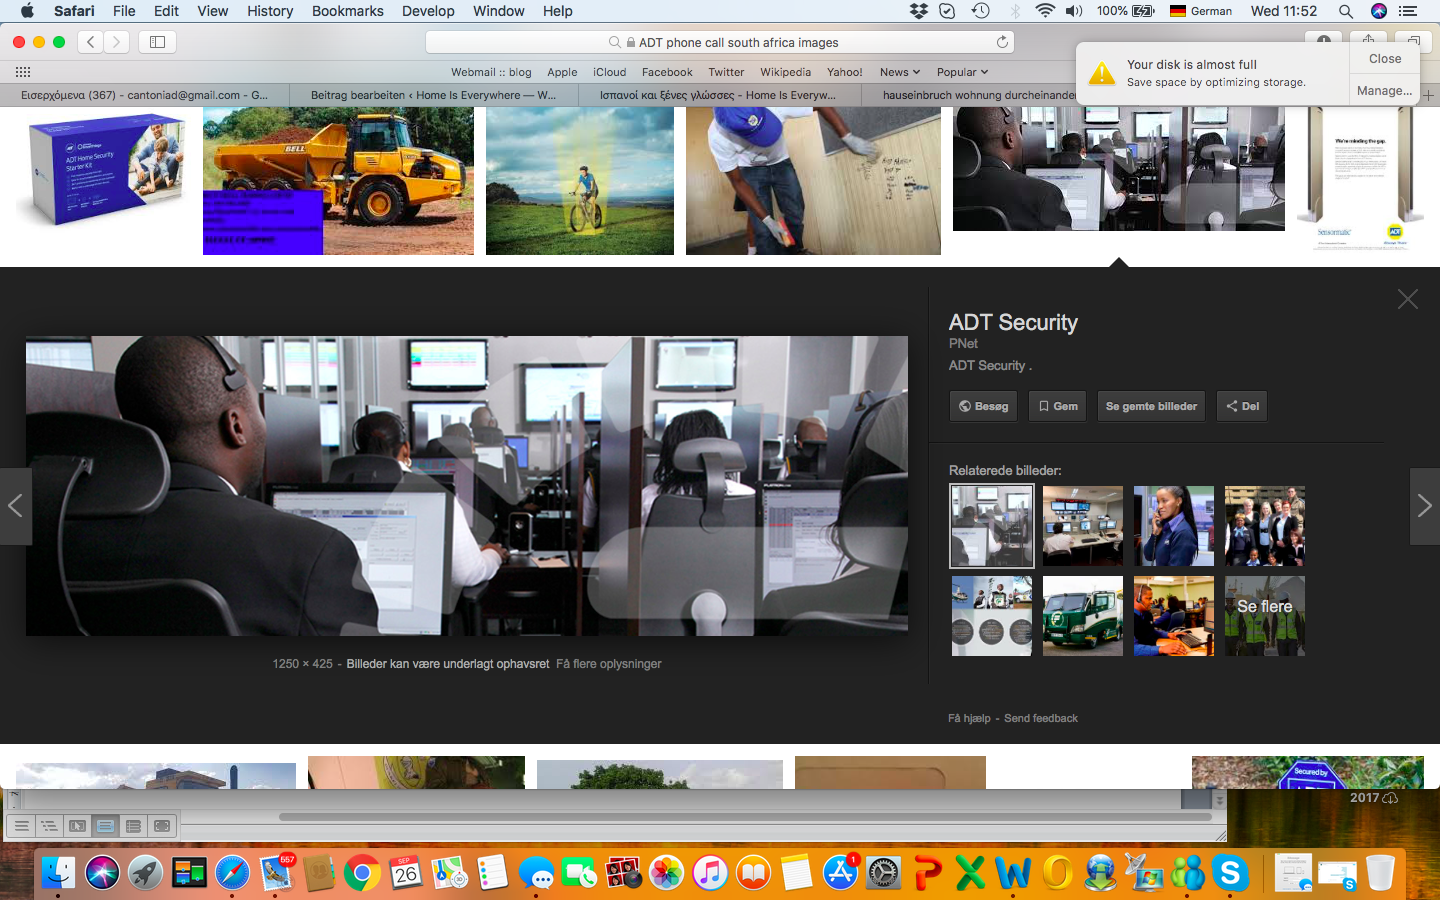The width and height of the screenshot is (1440, 900).
Task: Select the related thumbnail of green armored truck
Action: 1083,616
